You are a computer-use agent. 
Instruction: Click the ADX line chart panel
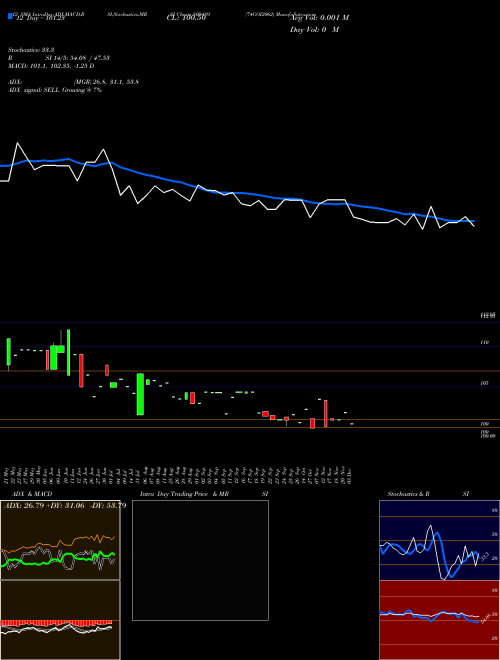pyautogui.click(x=60, y=540)
